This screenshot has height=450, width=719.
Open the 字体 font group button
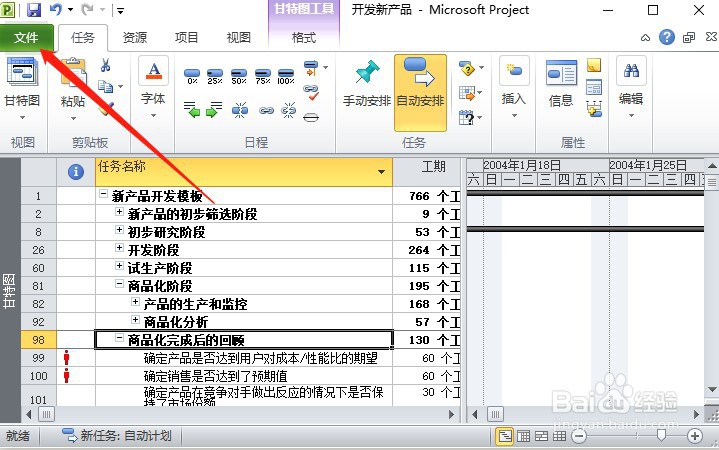(x=154, y=87)
